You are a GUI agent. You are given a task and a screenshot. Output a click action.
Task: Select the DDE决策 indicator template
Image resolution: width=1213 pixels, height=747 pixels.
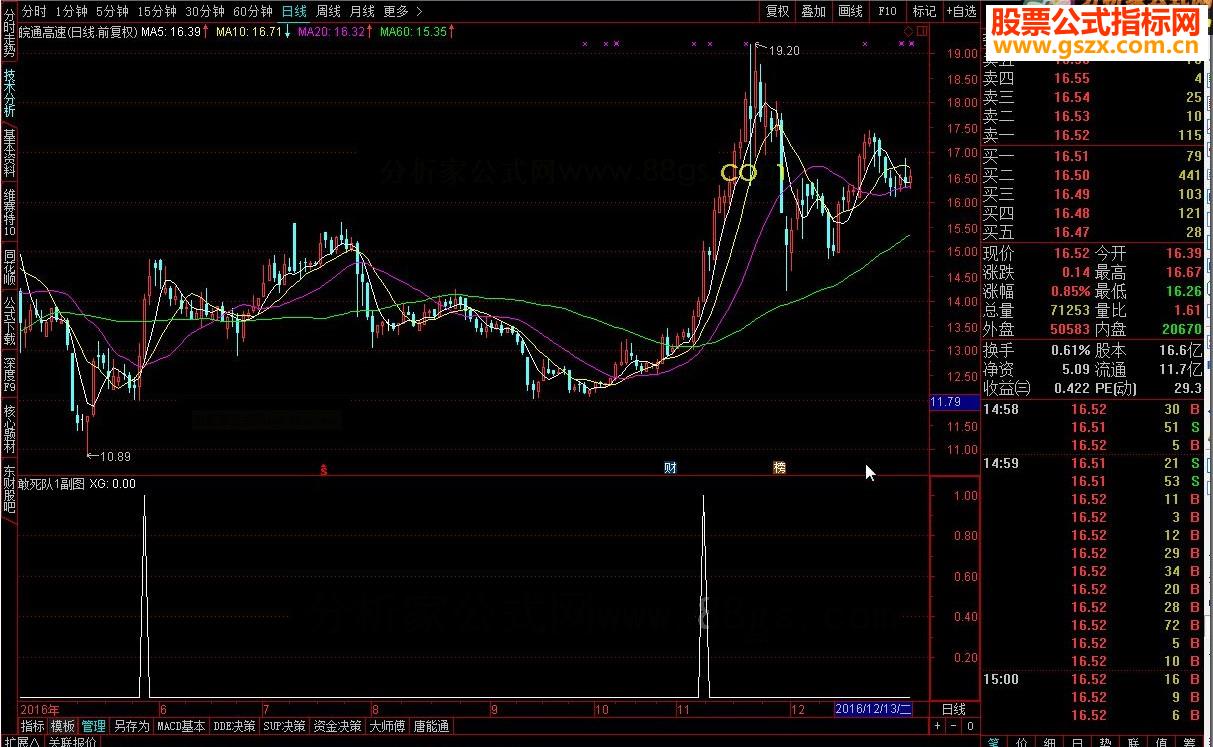coord(234,726)
